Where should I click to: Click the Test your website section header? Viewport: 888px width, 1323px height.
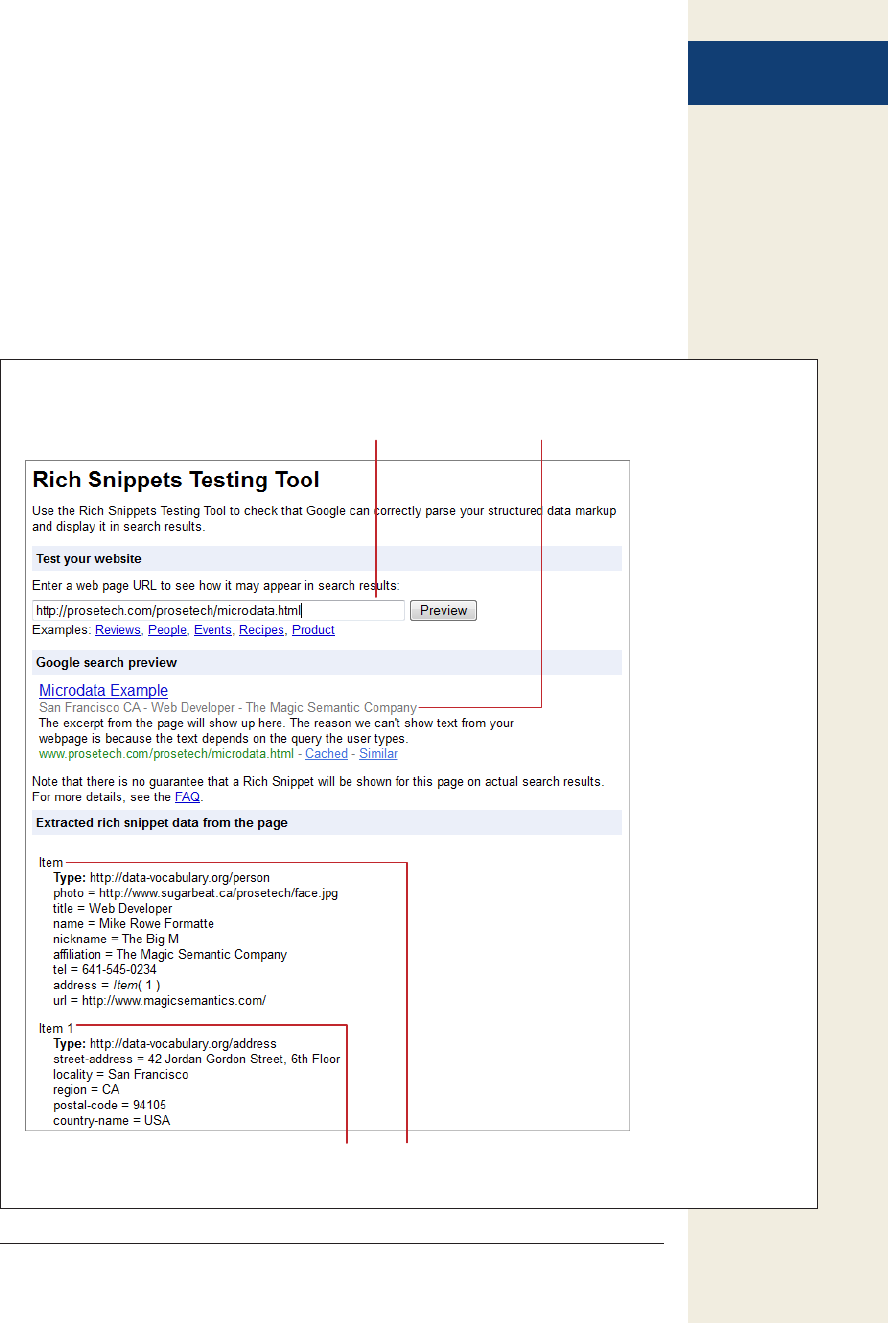tap(327, 558)
